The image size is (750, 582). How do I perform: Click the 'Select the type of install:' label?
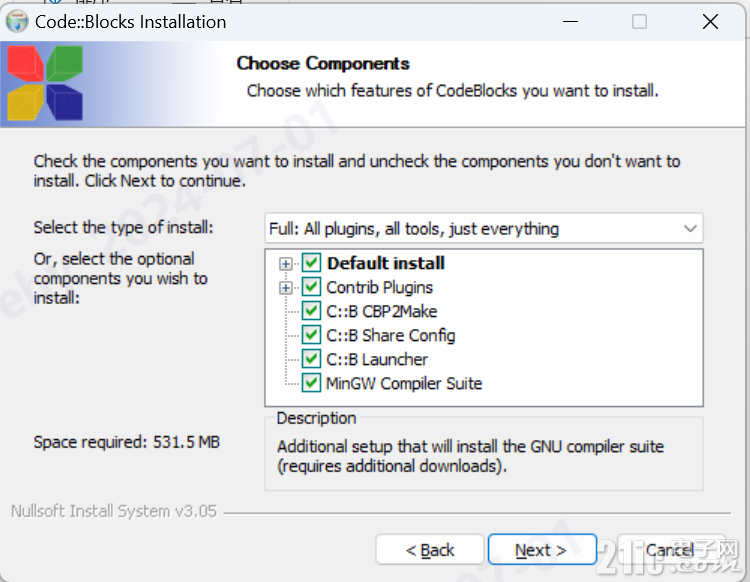pos(123,227)
